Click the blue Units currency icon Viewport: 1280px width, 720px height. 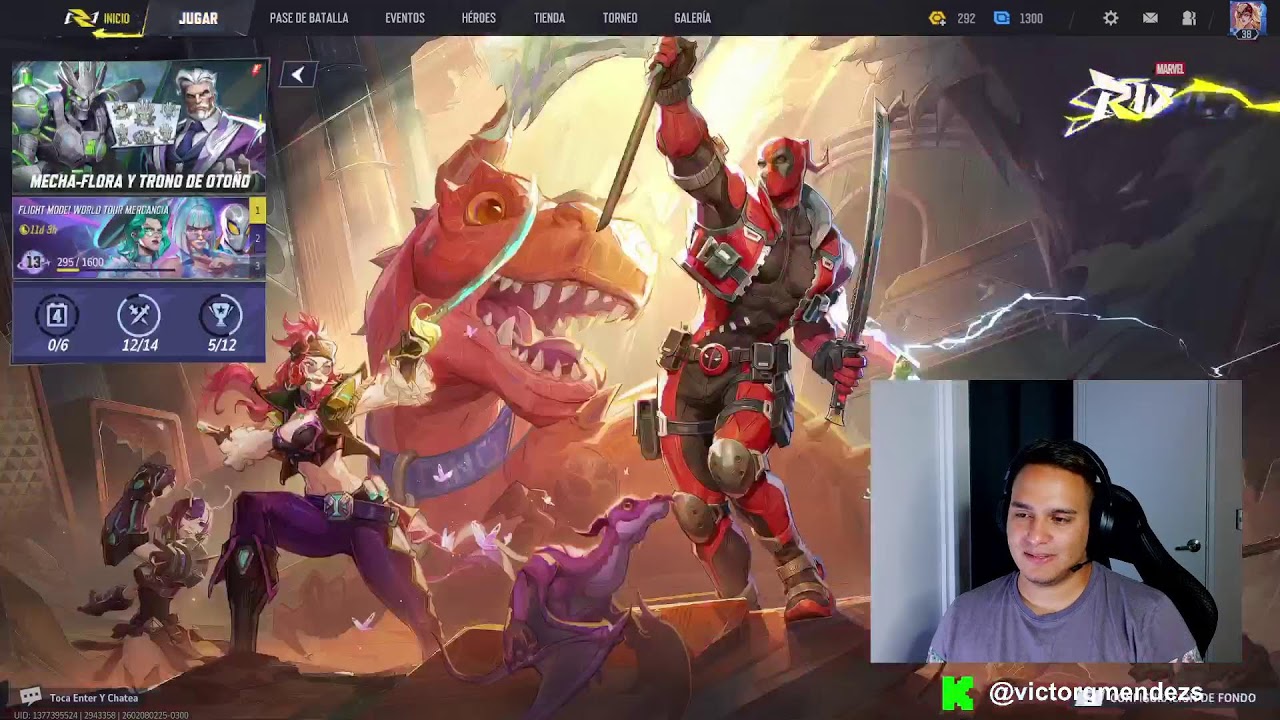point(1001,18)
